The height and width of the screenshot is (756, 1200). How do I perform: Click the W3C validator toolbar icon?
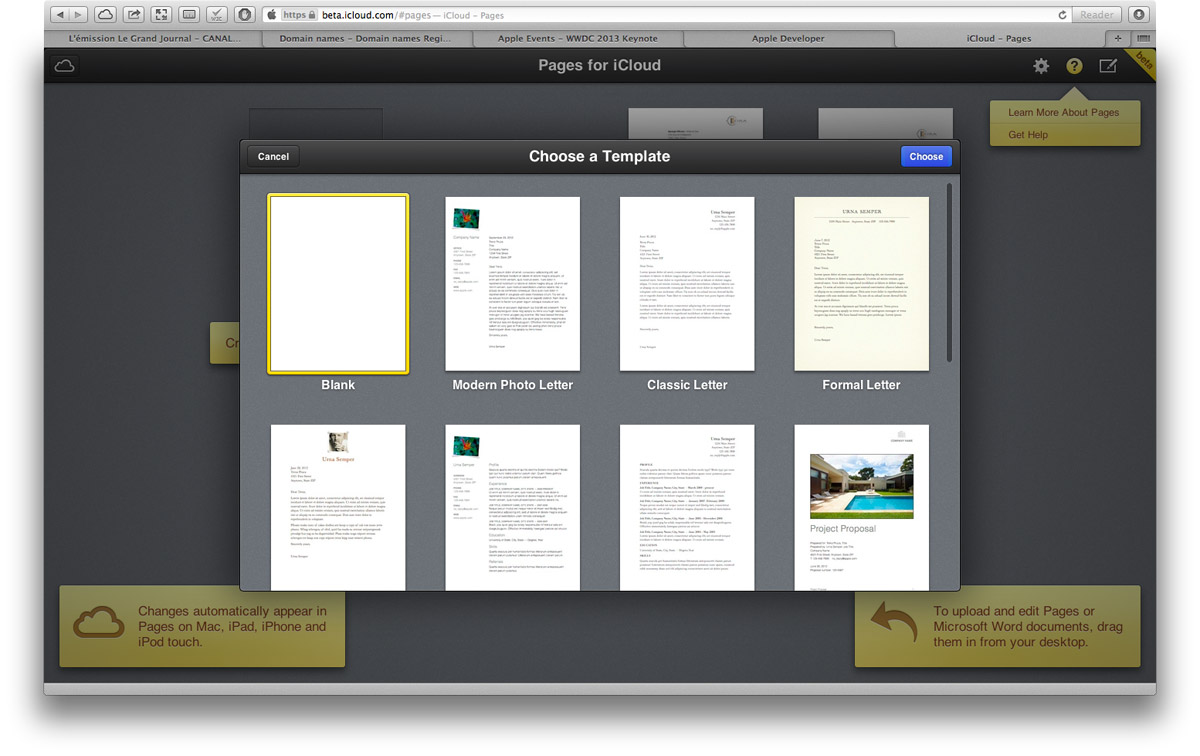pos(217,15)
